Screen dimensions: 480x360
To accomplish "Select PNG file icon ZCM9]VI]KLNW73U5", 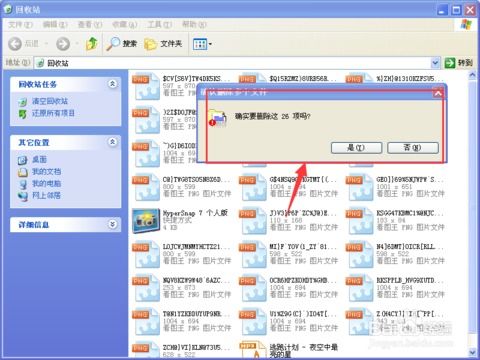I will point(146,350).
